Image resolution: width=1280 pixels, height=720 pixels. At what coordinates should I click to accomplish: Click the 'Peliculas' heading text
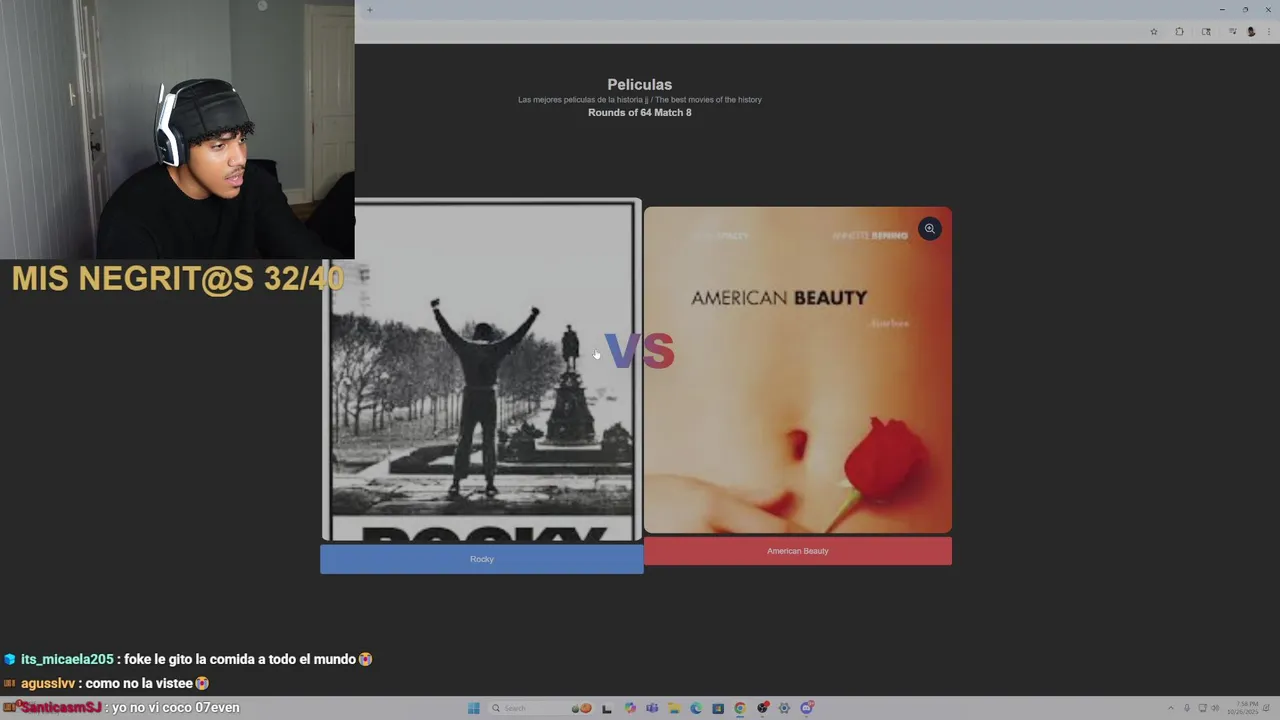click(x=640, y=85)
